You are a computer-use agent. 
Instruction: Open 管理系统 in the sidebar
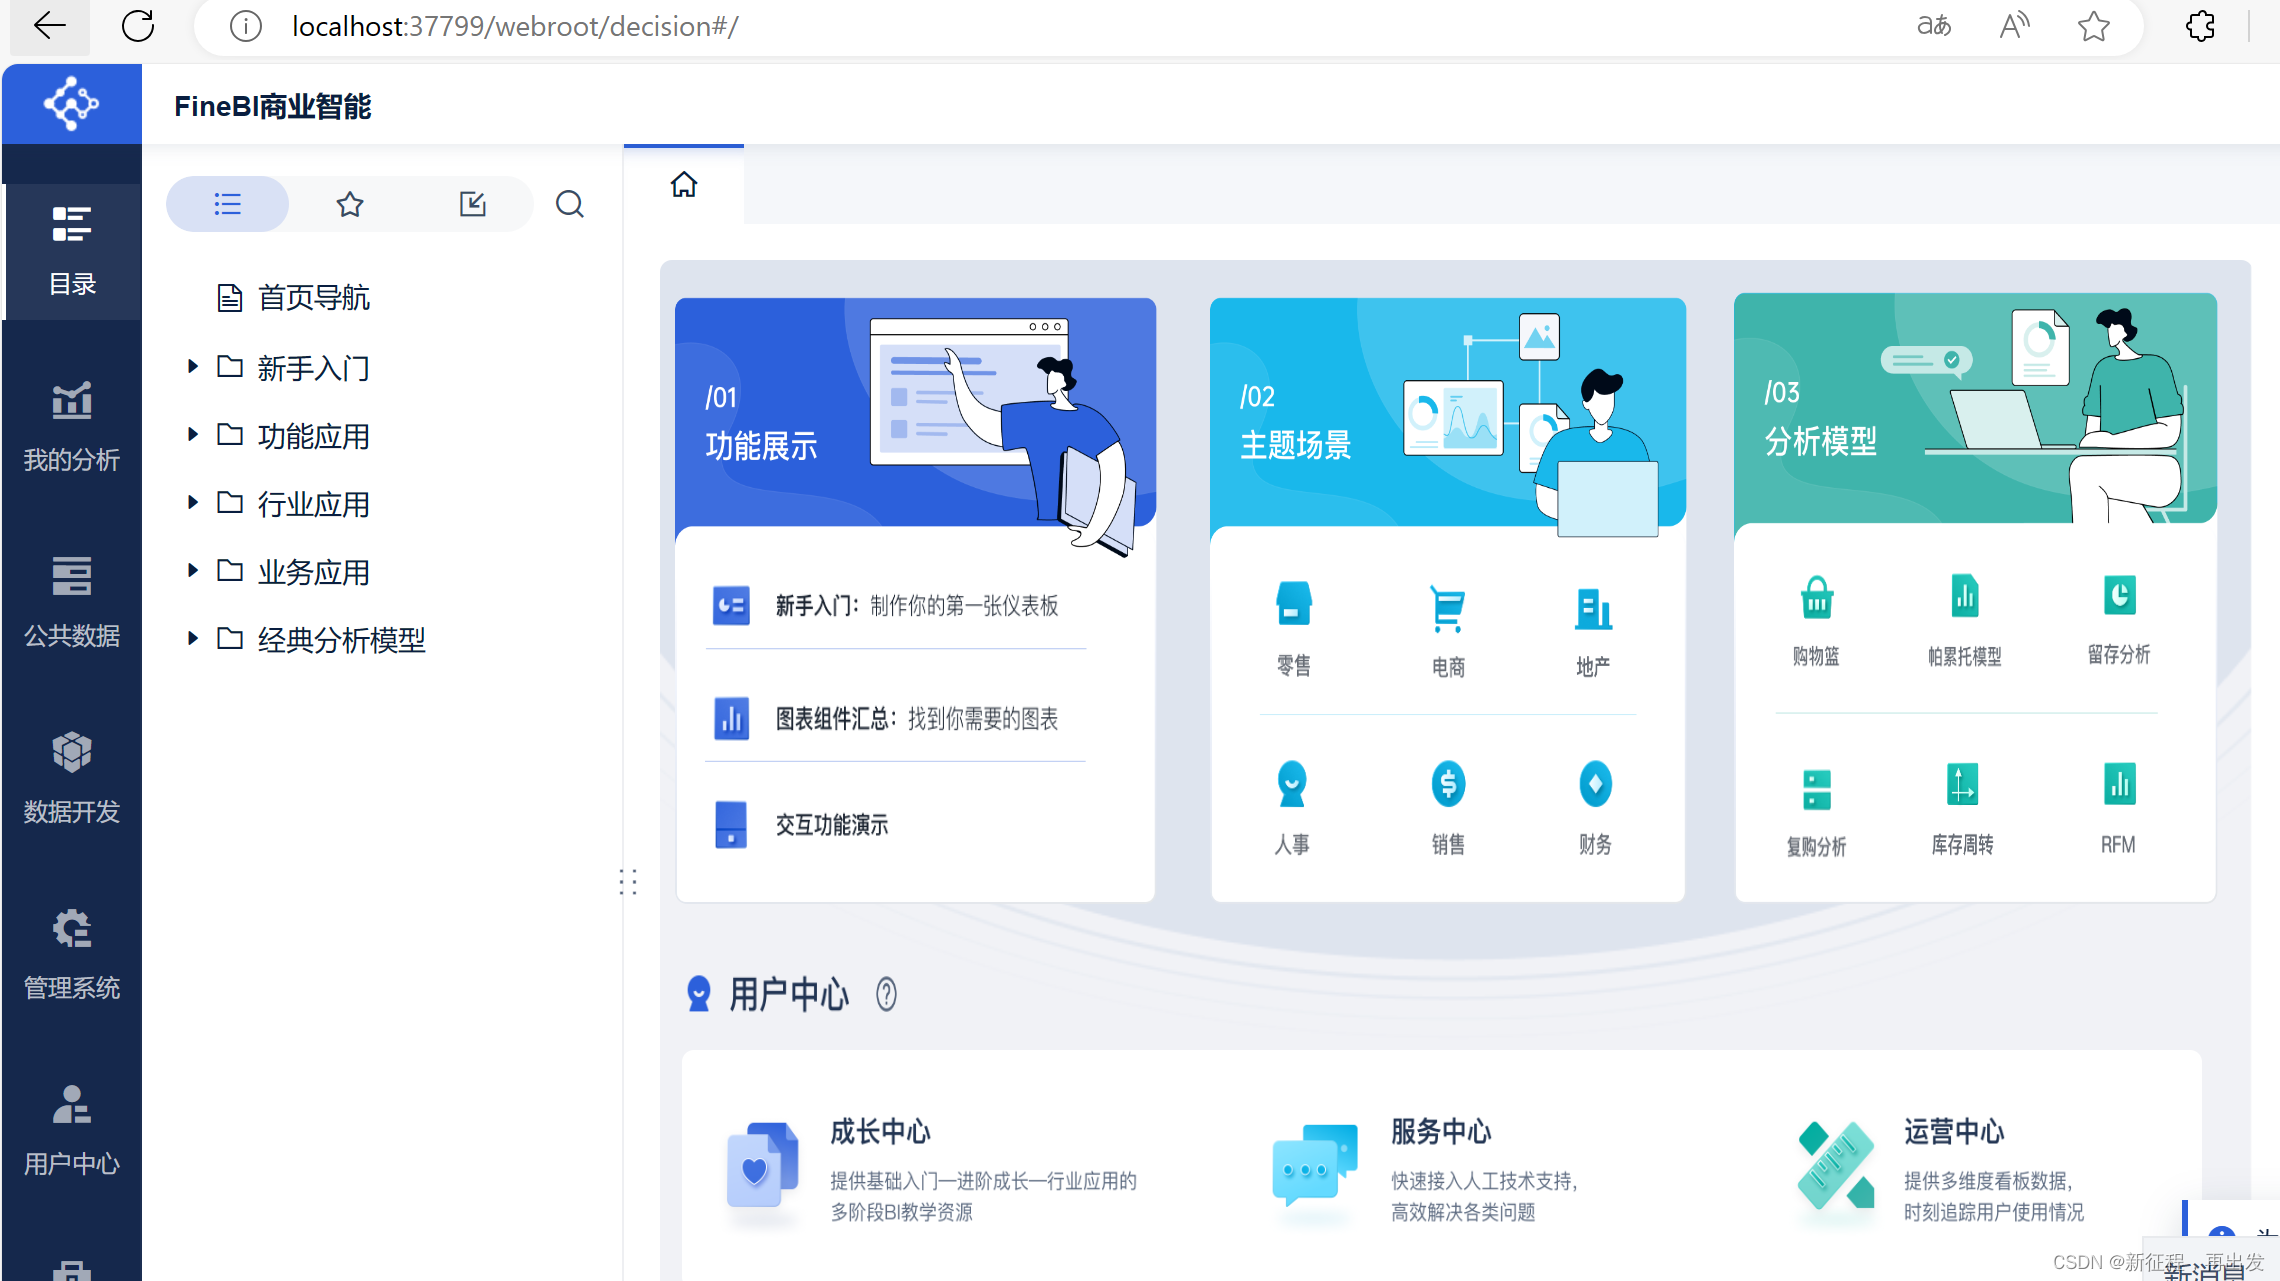(72, 955)
